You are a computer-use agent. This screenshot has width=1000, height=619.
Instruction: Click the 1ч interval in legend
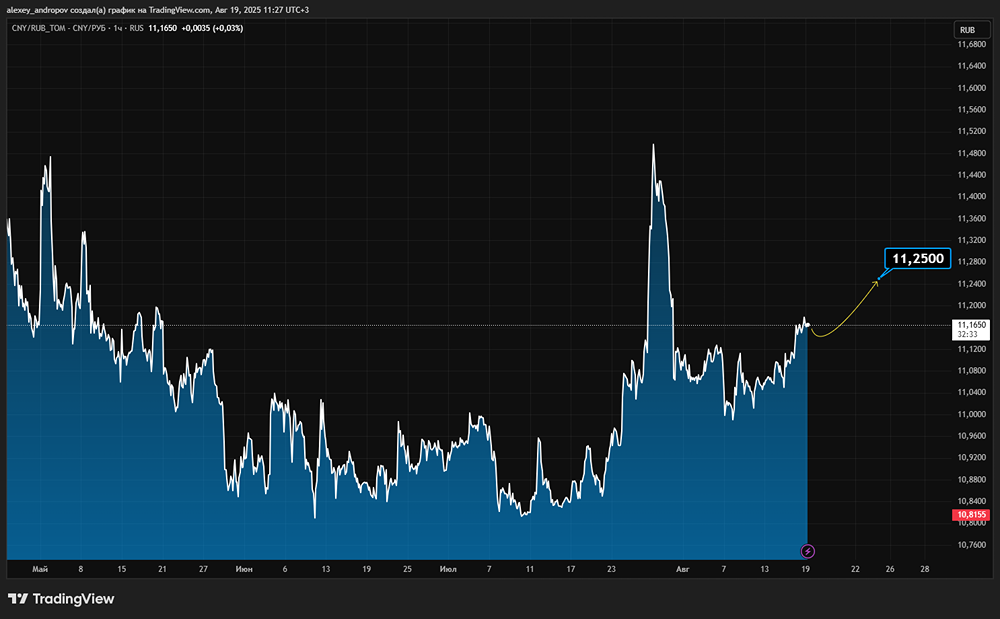point(117,28)
